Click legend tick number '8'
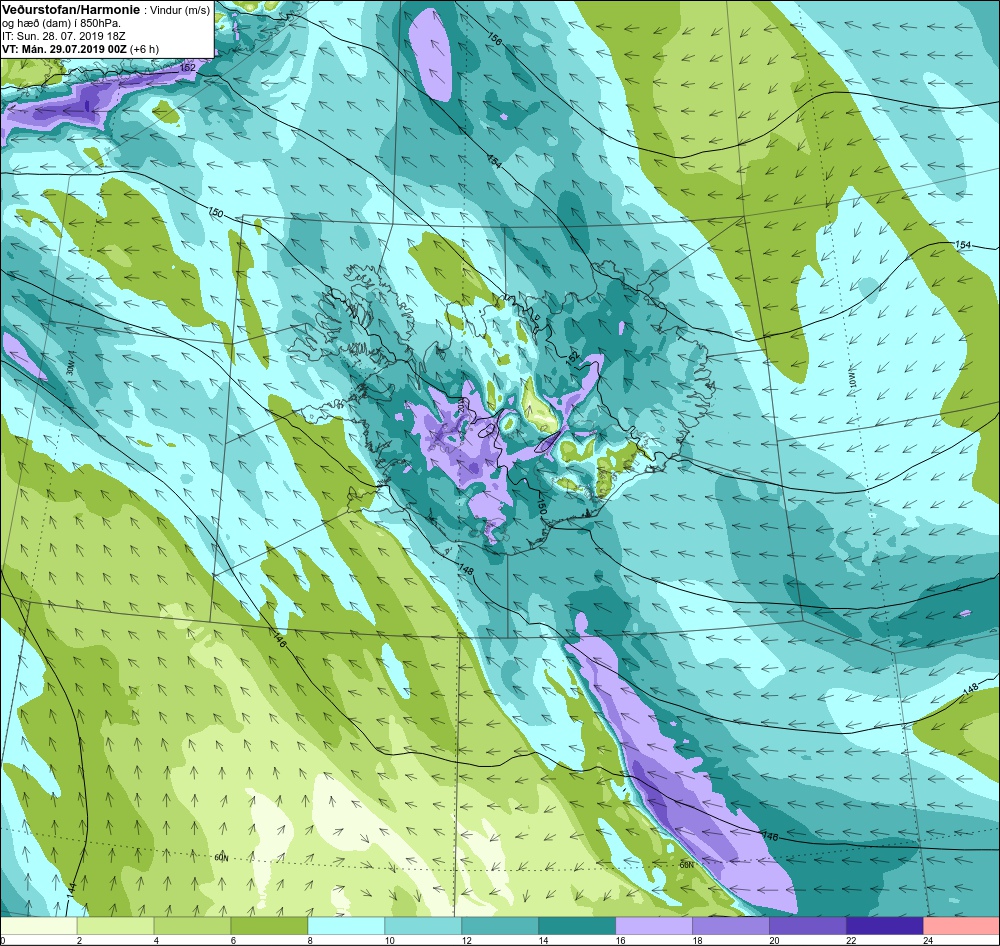The width and height of the screenshot is (1000, 946). click(310, 940)
